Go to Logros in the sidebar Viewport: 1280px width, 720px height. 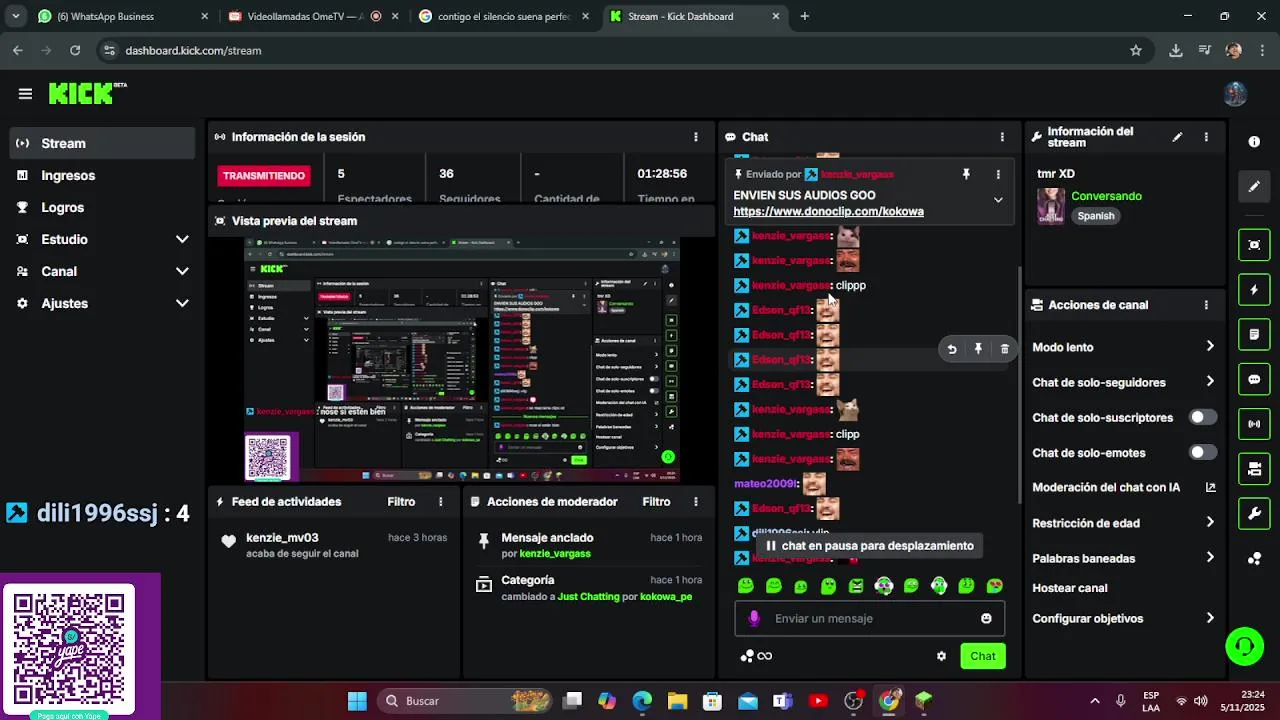103,208
